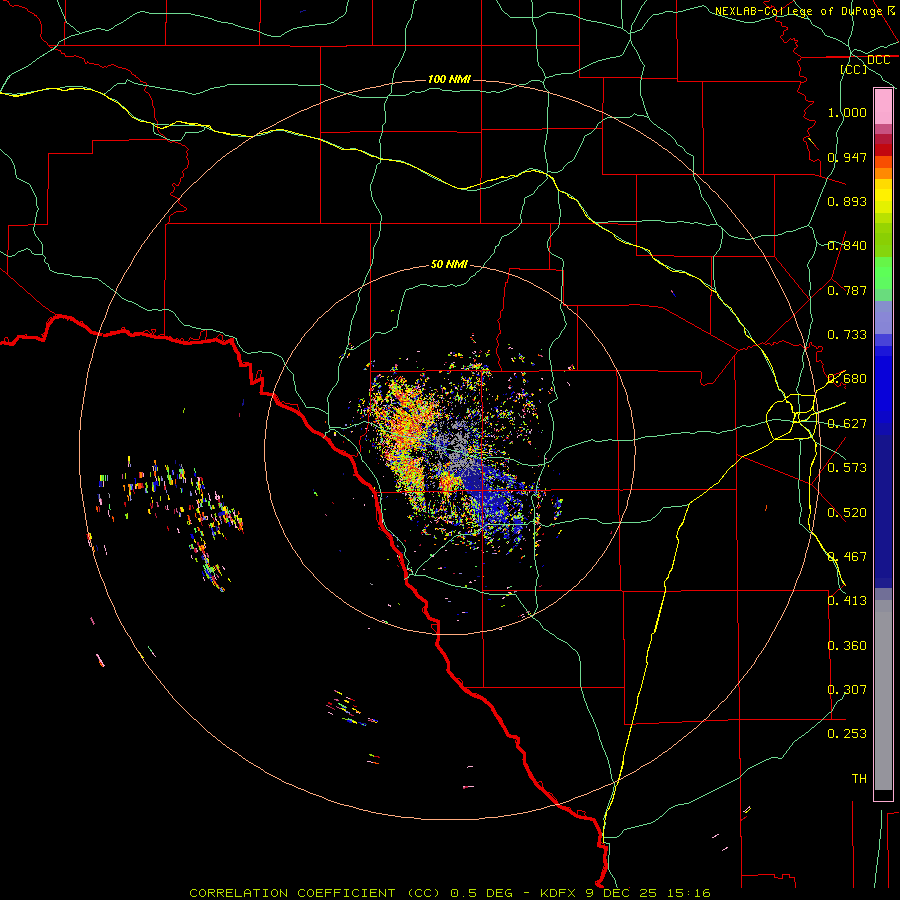Viewport: 900px width, 900px height.
Task: Click the 50 NMI range ring label
Action: [x=449, y=264]
